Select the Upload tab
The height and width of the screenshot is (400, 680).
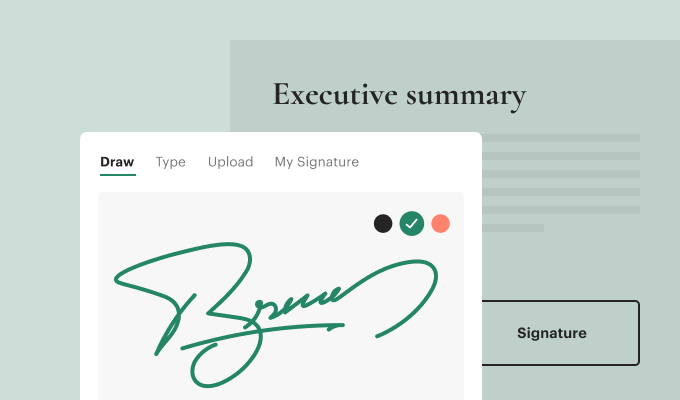(x=230, y=162)
